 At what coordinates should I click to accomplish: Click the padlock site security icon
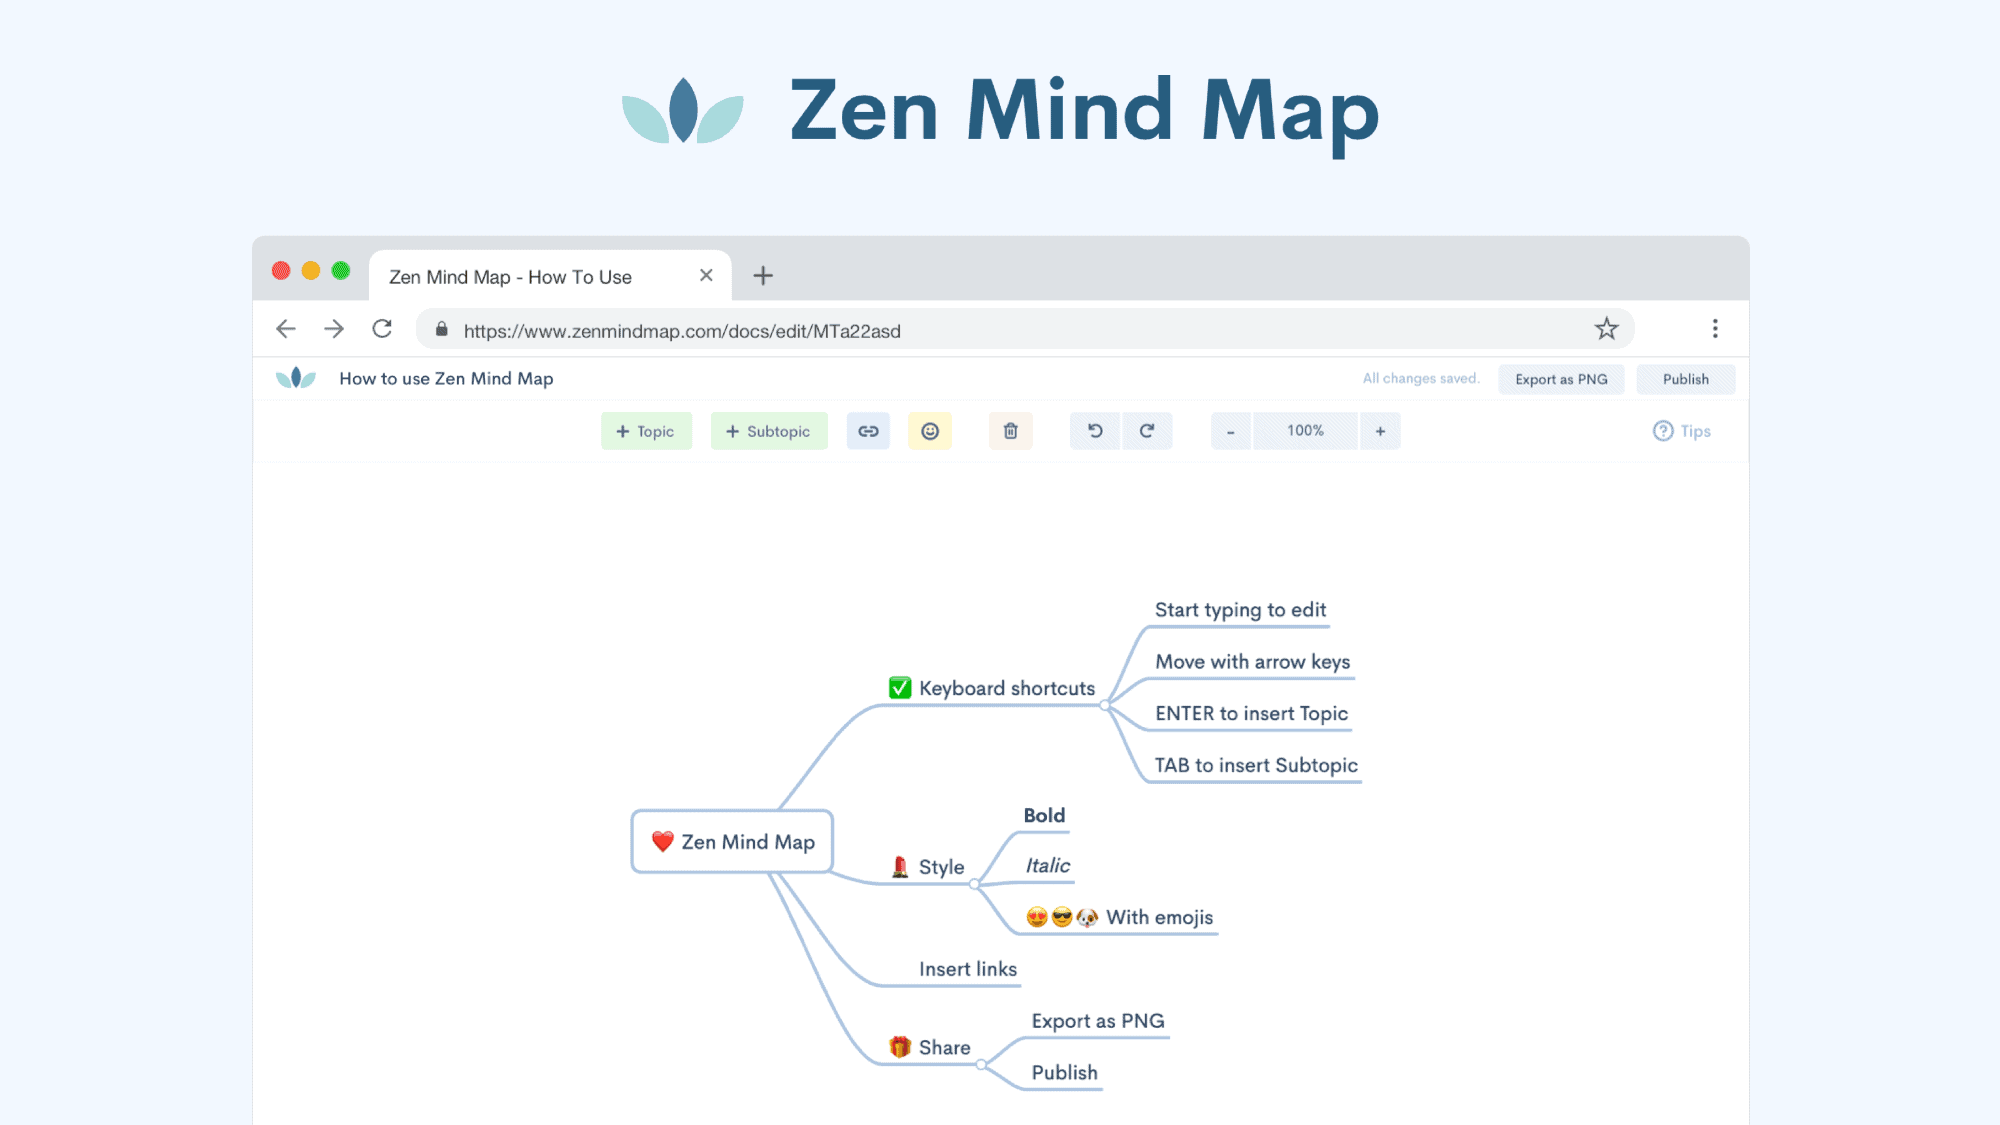click(x=441, y=329)
